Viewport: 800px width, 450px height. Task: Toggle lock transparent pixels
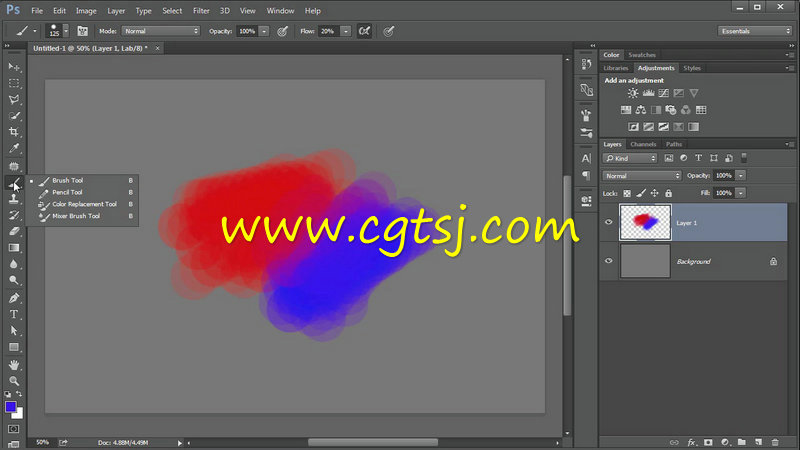coord(627,193)
